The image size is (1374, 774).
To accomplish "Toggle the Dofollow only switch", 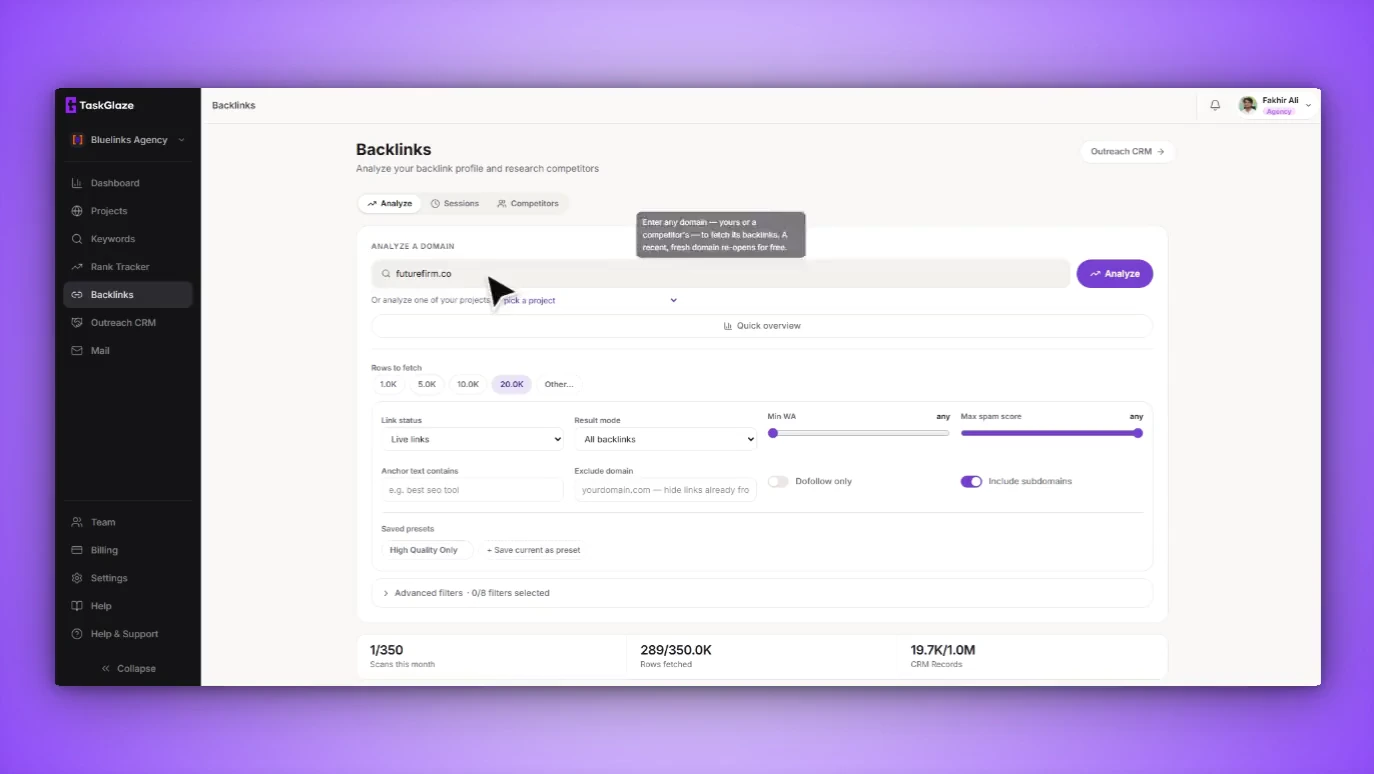I will (778, 481).
